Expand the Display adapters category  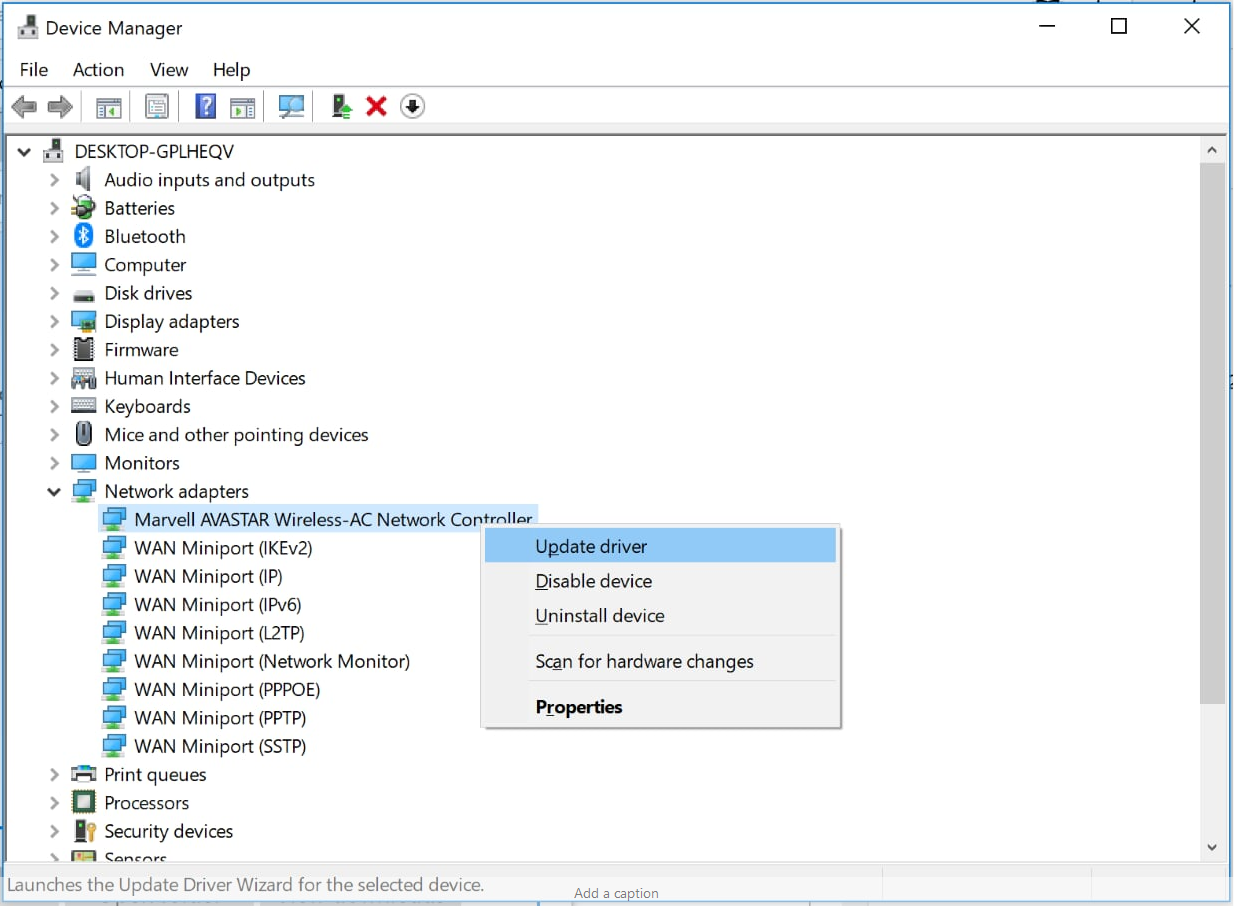(55, 321)
